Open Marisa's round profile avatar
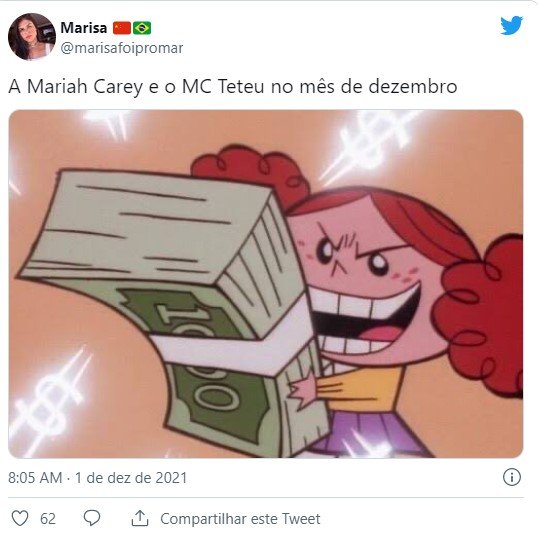This screenshot has height=533, width=538. tap(32, 37)
